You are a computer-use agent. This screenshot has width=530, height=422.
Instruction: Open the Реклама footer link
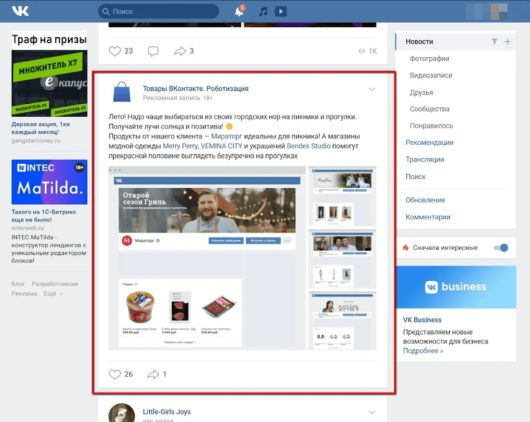[x=24, y=294]
